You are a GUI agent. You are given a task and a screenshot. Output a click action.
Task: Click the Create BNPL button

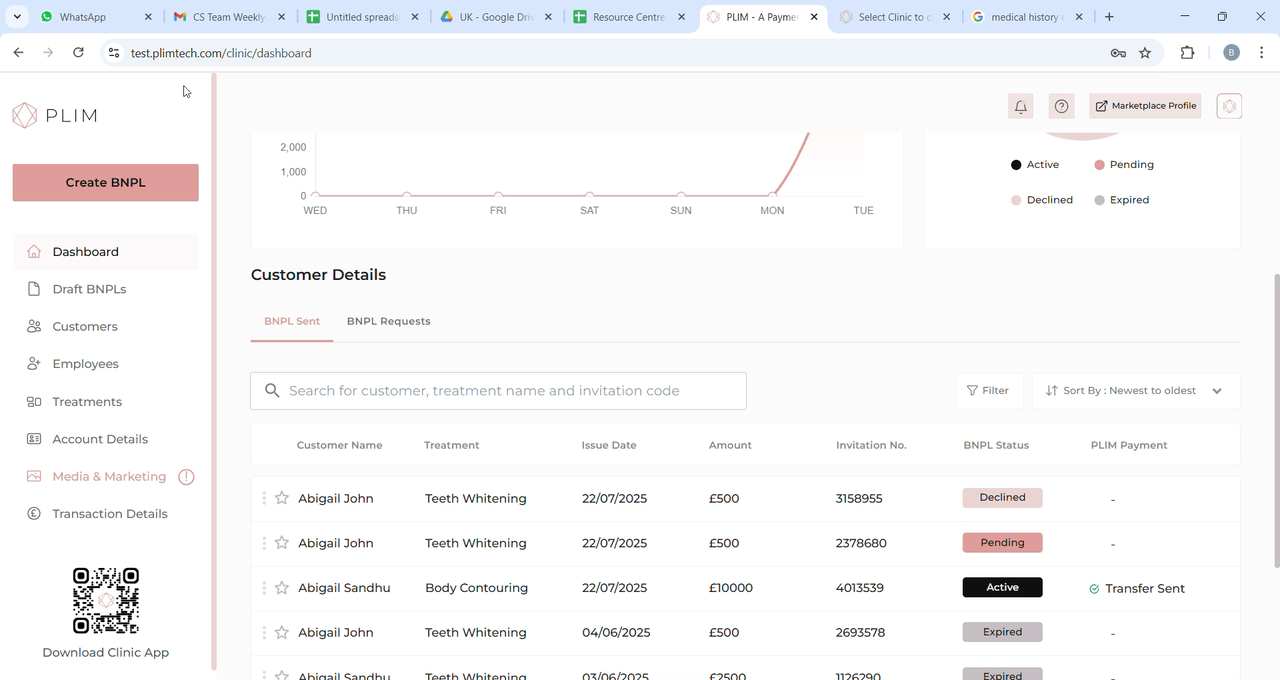106,183
